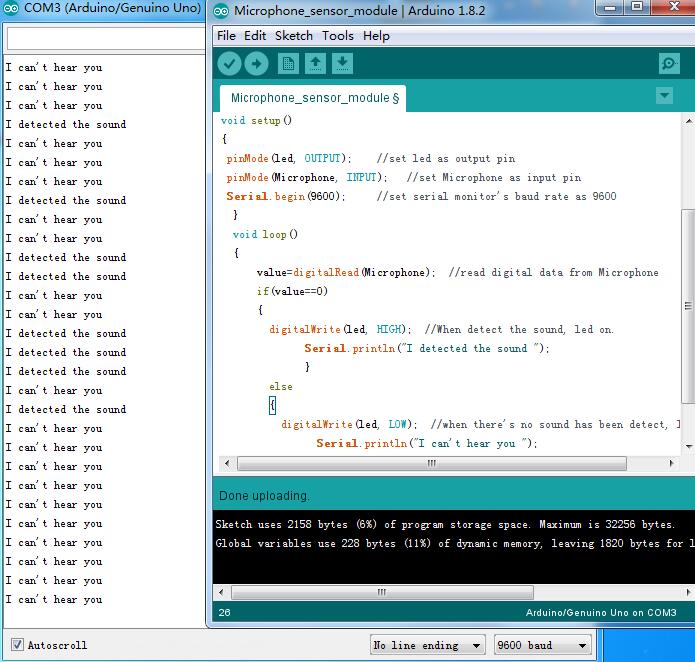Screen dimensions: 695x662
Task: Click the 'Serial.begin(9600);' code line
Action: pyautogui.click(x=286, y=196)
